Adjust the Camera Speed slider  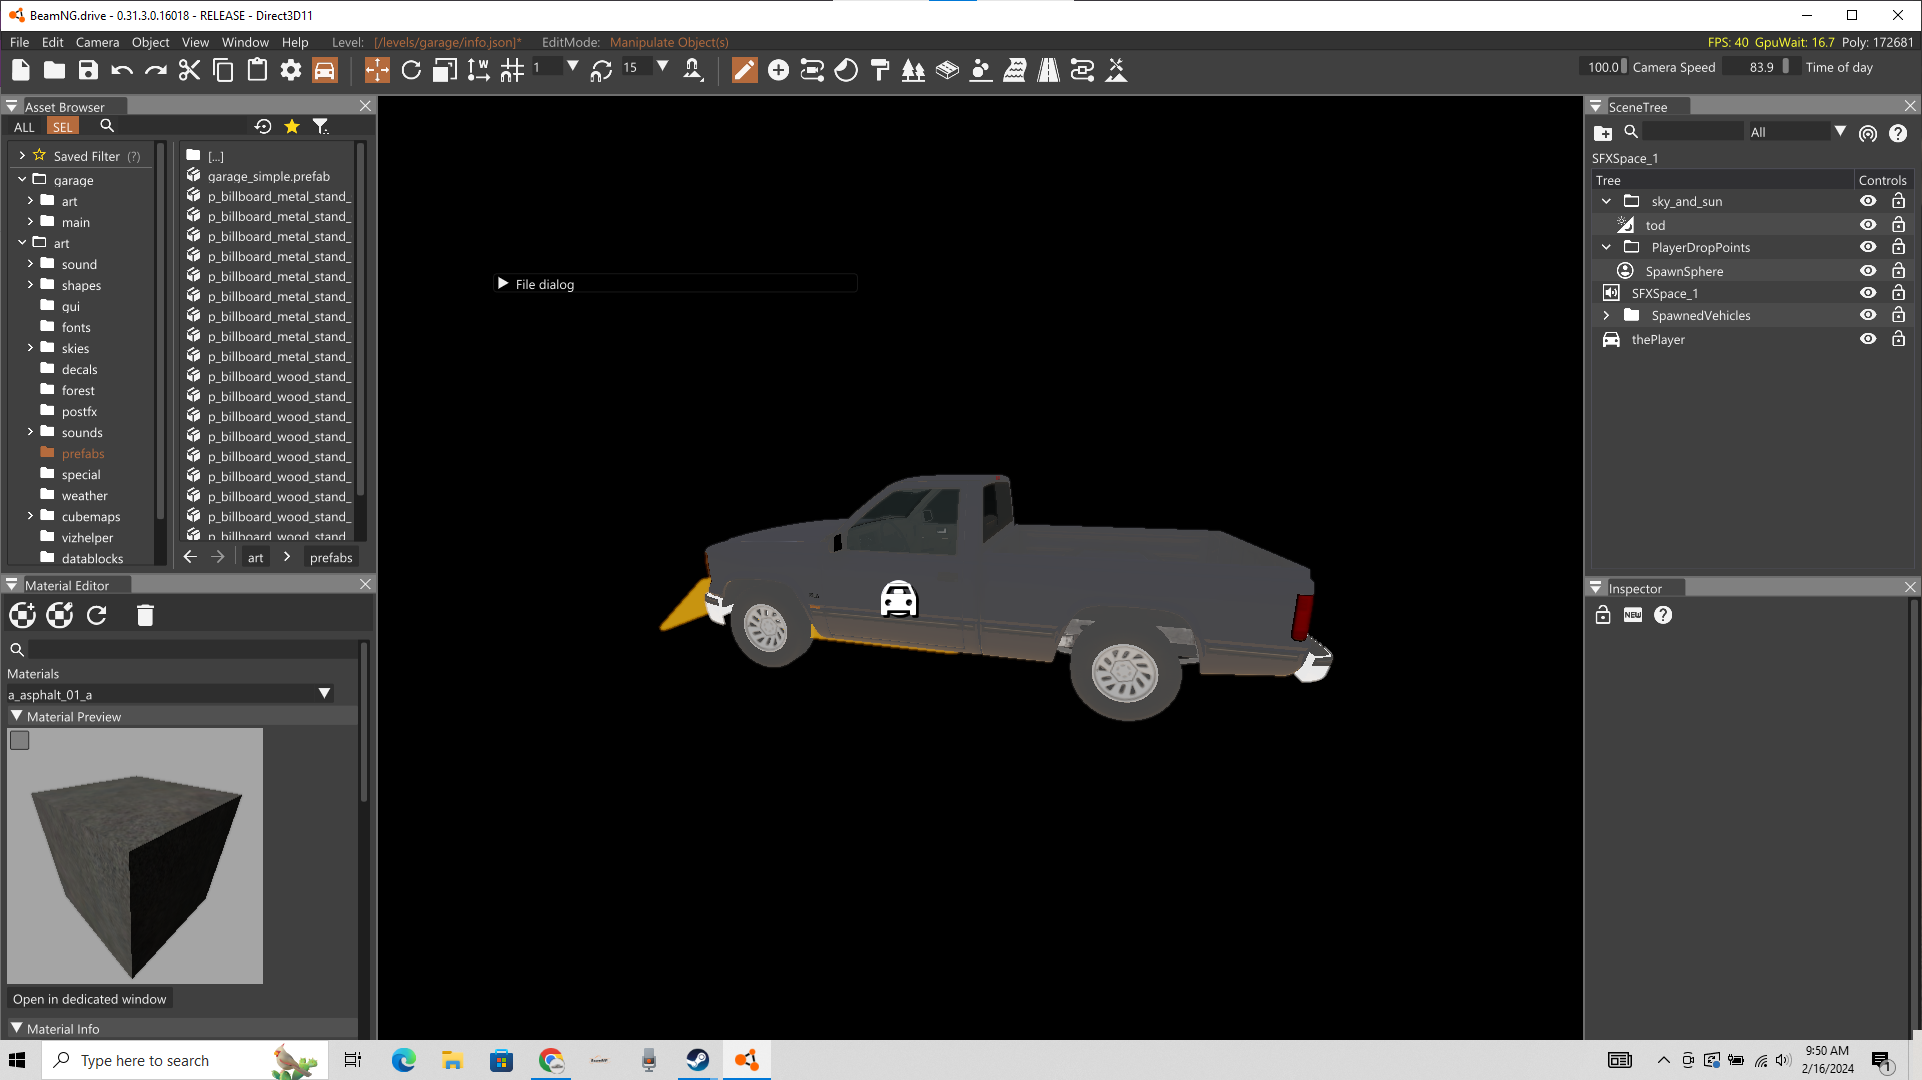pyautogui.click(x=1603, y=67)
